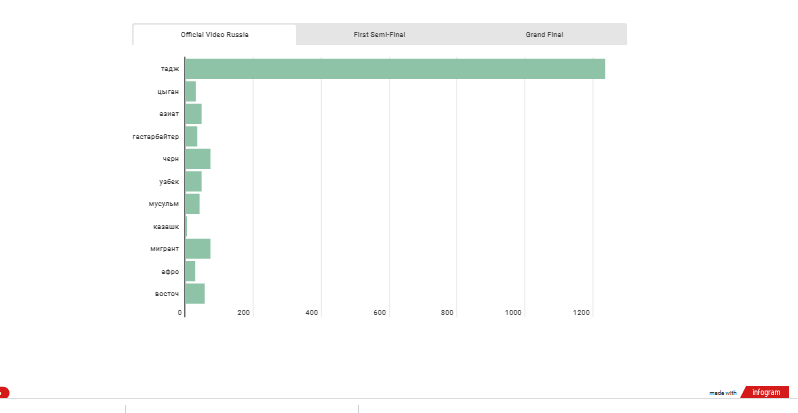This screenshot has width=798, height=413.
Task: Click the bar labeled 'мигрант'
Action: [197, 249]
